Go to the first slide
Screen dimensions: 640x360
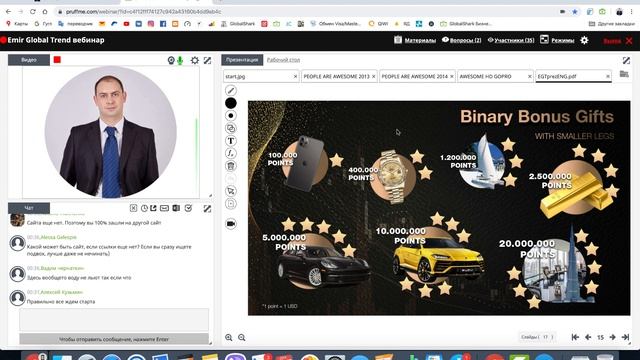575,337
